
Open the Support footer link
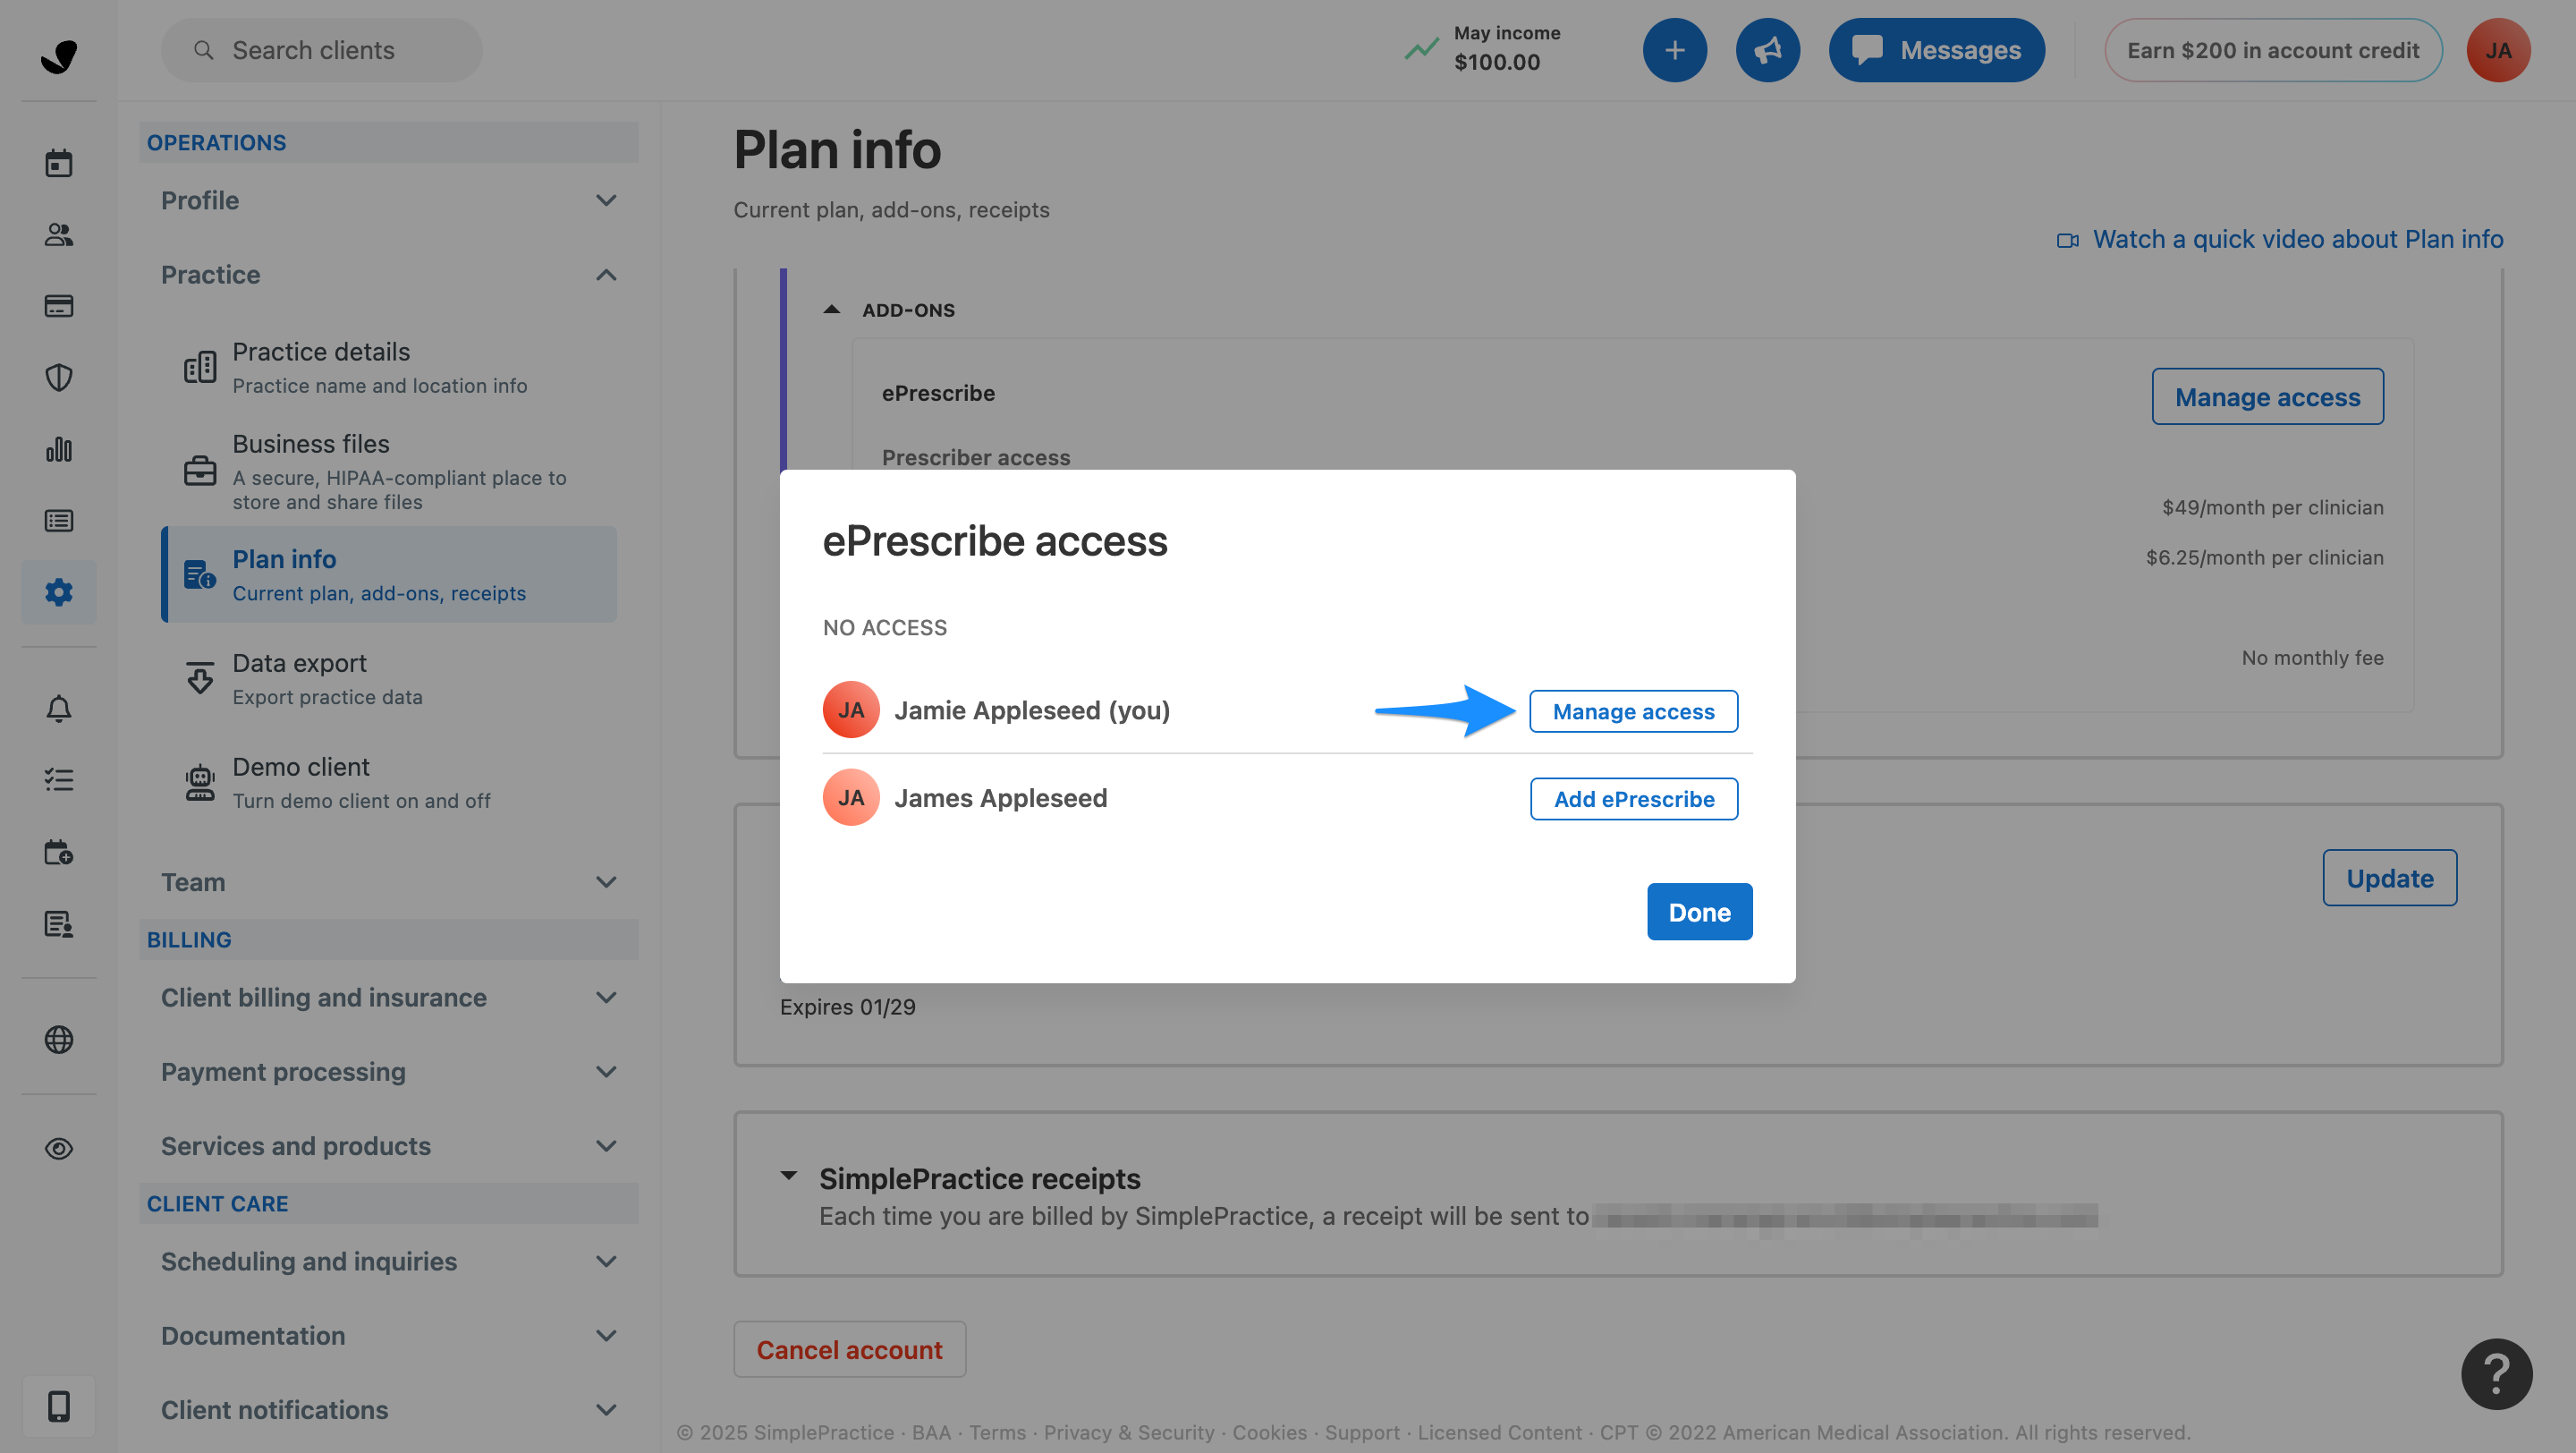[1362, 1432]
